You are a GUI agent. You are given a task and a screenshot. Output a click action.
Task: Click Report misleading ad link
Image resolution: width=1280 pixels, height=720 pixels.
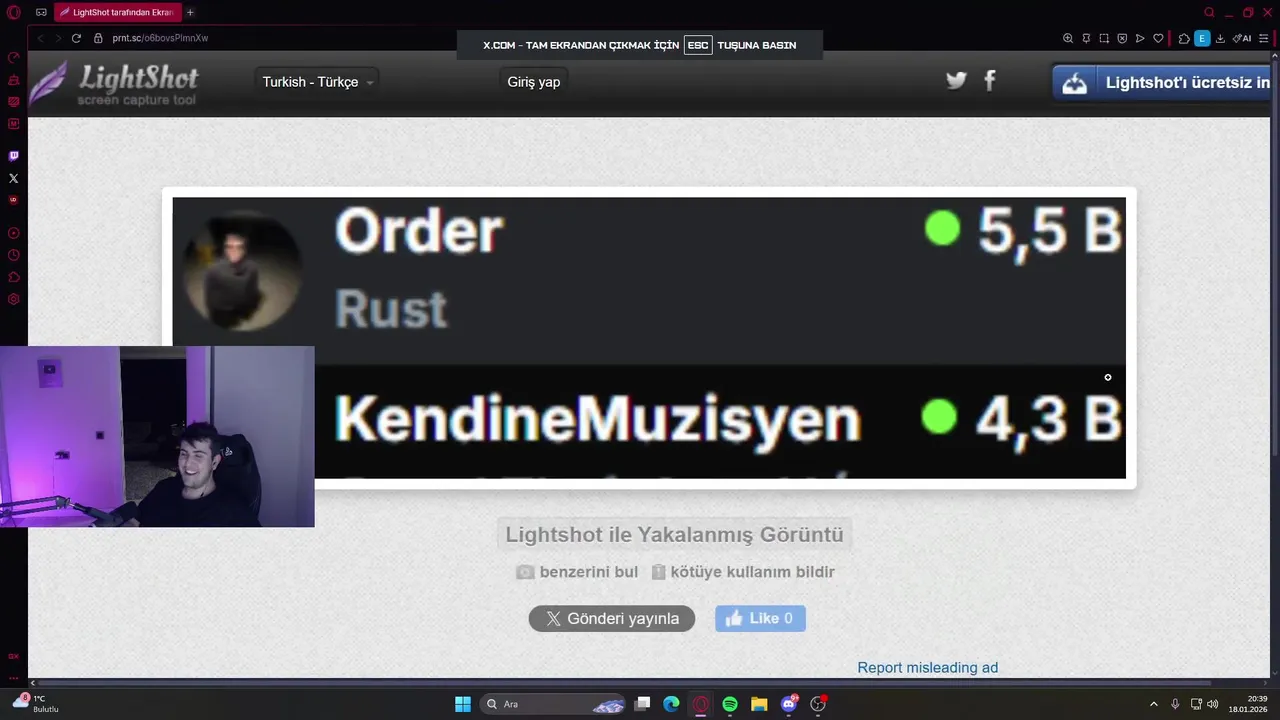927,667
